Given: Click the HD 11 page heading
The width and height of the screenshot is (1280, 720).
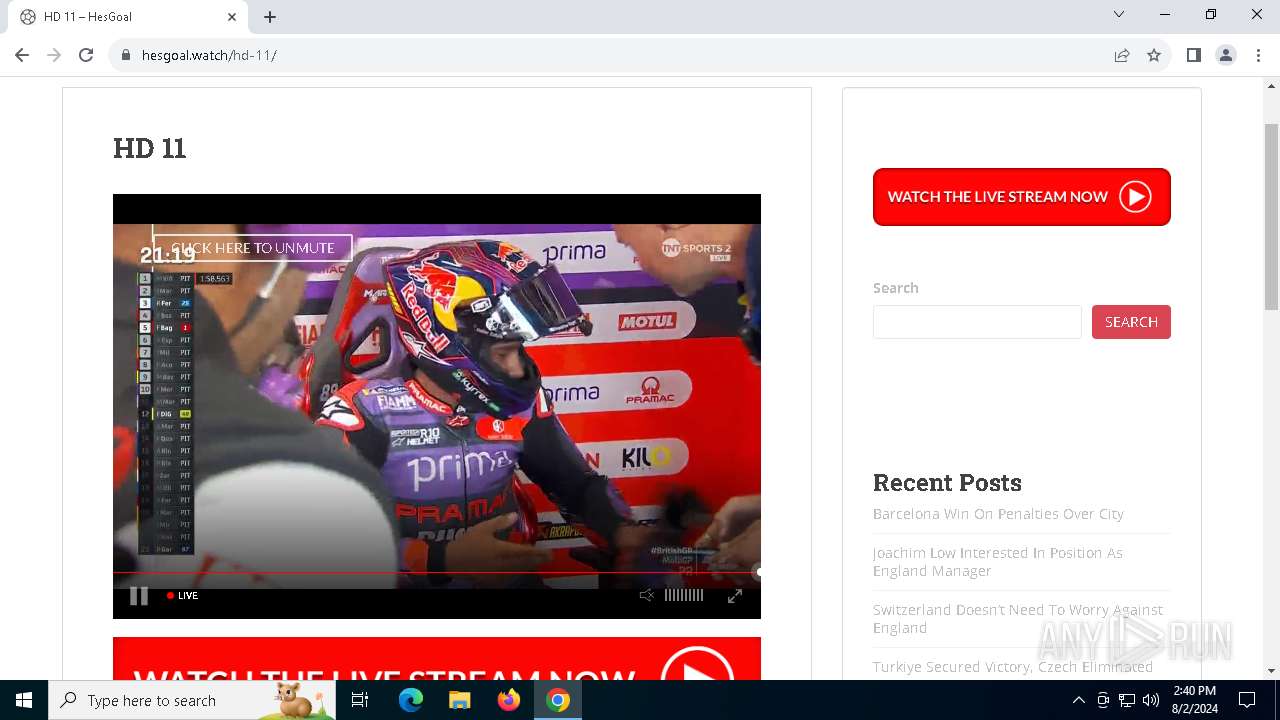Looking at the screenshot, I should pos(150,148).
